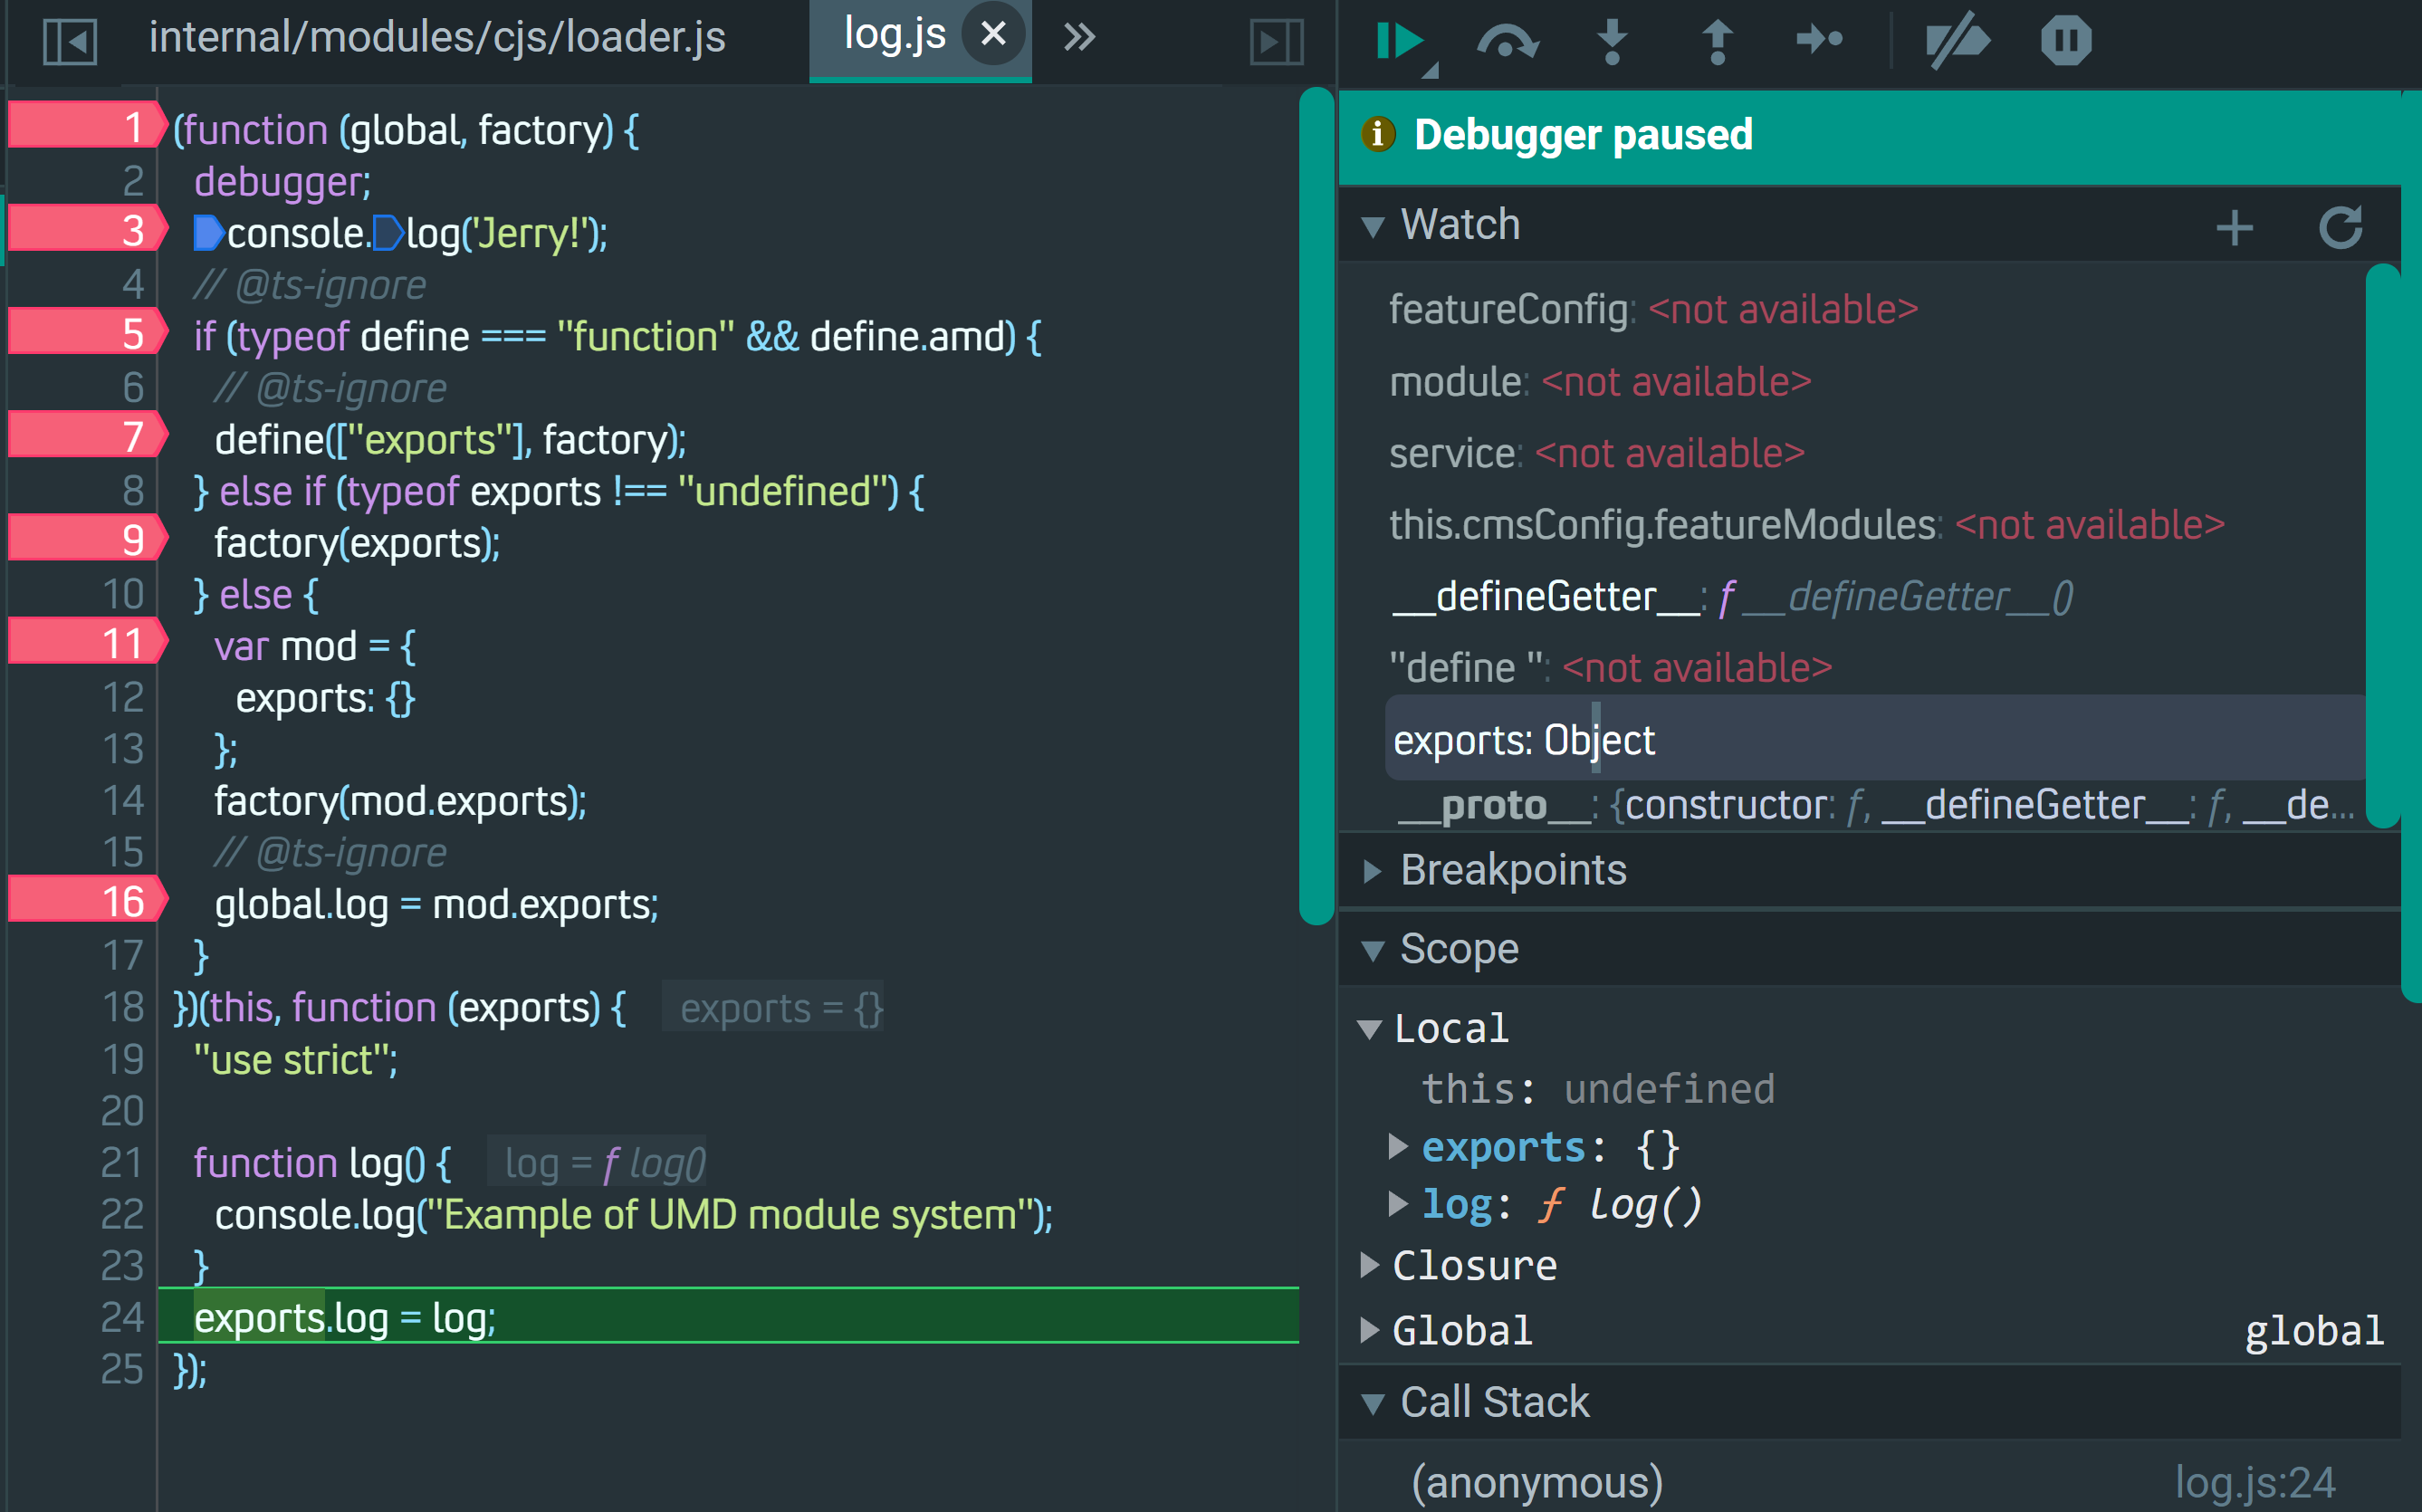This screenshot has height=1512, width=2422.
Task: Hide the file navigator sidebar
Action: pyautogui.click(x=70, y=41)
